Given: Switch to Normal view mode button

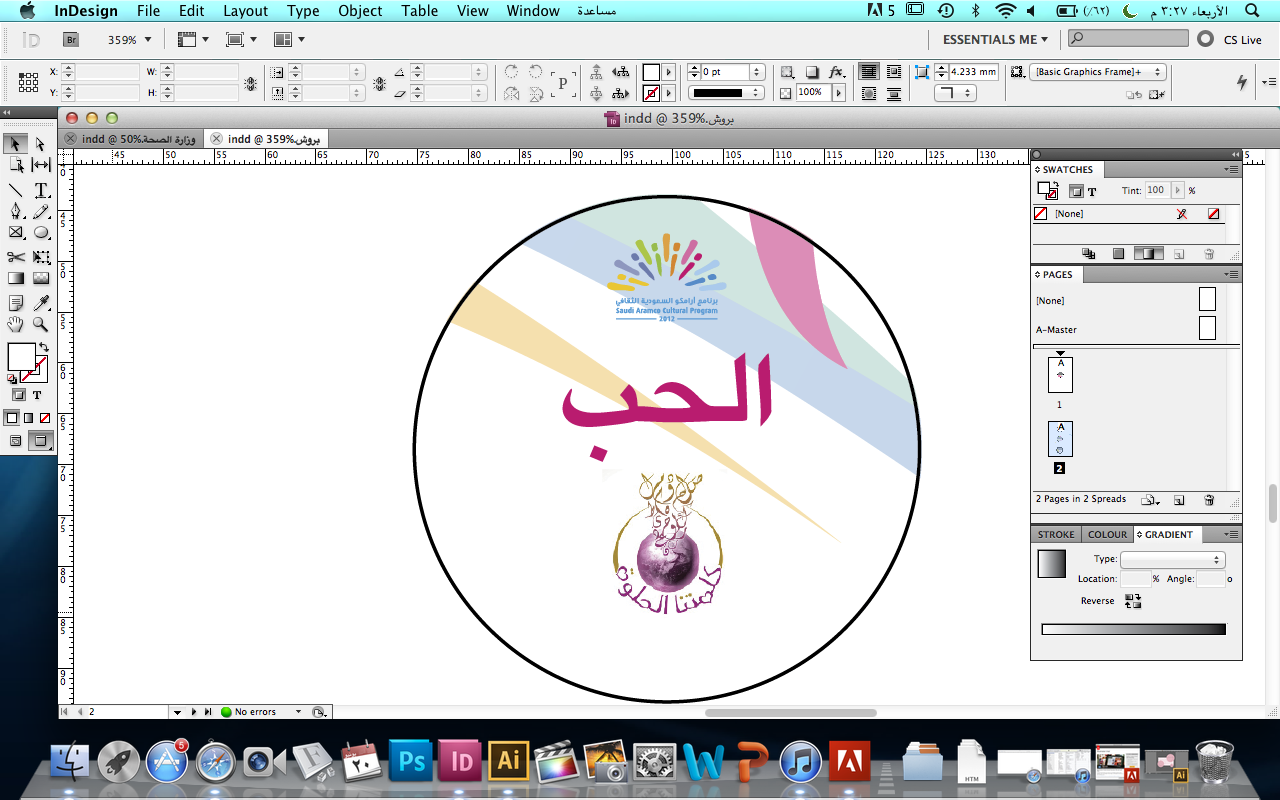Looking at the screenshot, I should [x=16, y=441].
